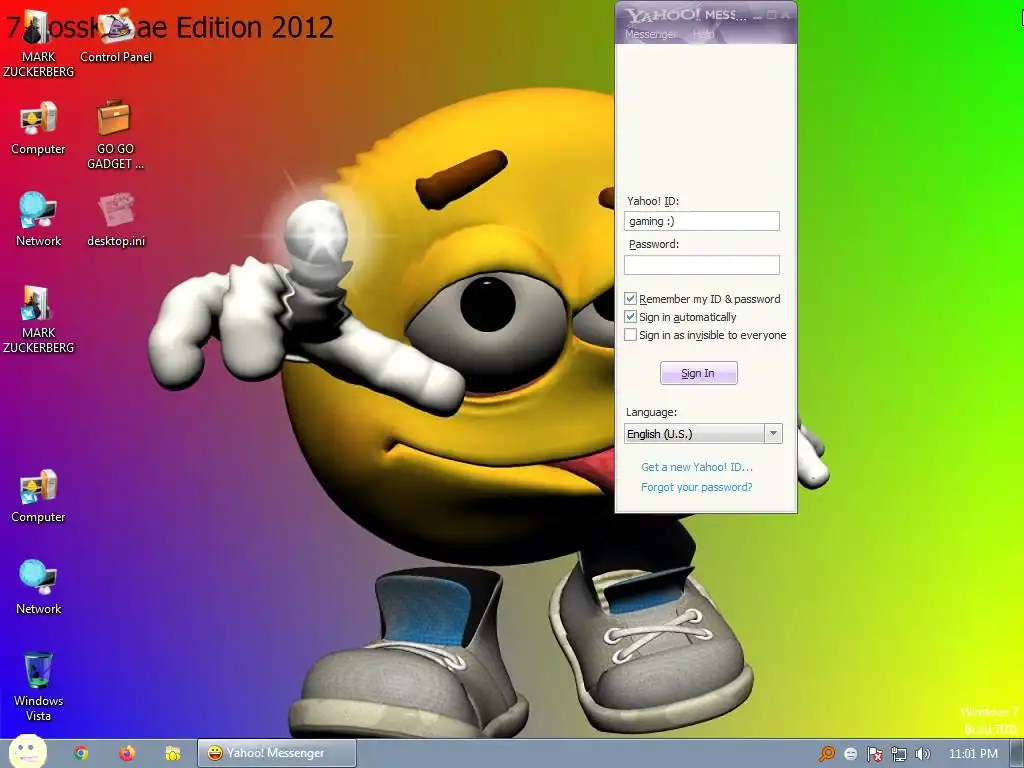The width and height of the screenshot is (1024, 768).
Task: Click the magnifier icon in system tray
Action: point(826,754)
